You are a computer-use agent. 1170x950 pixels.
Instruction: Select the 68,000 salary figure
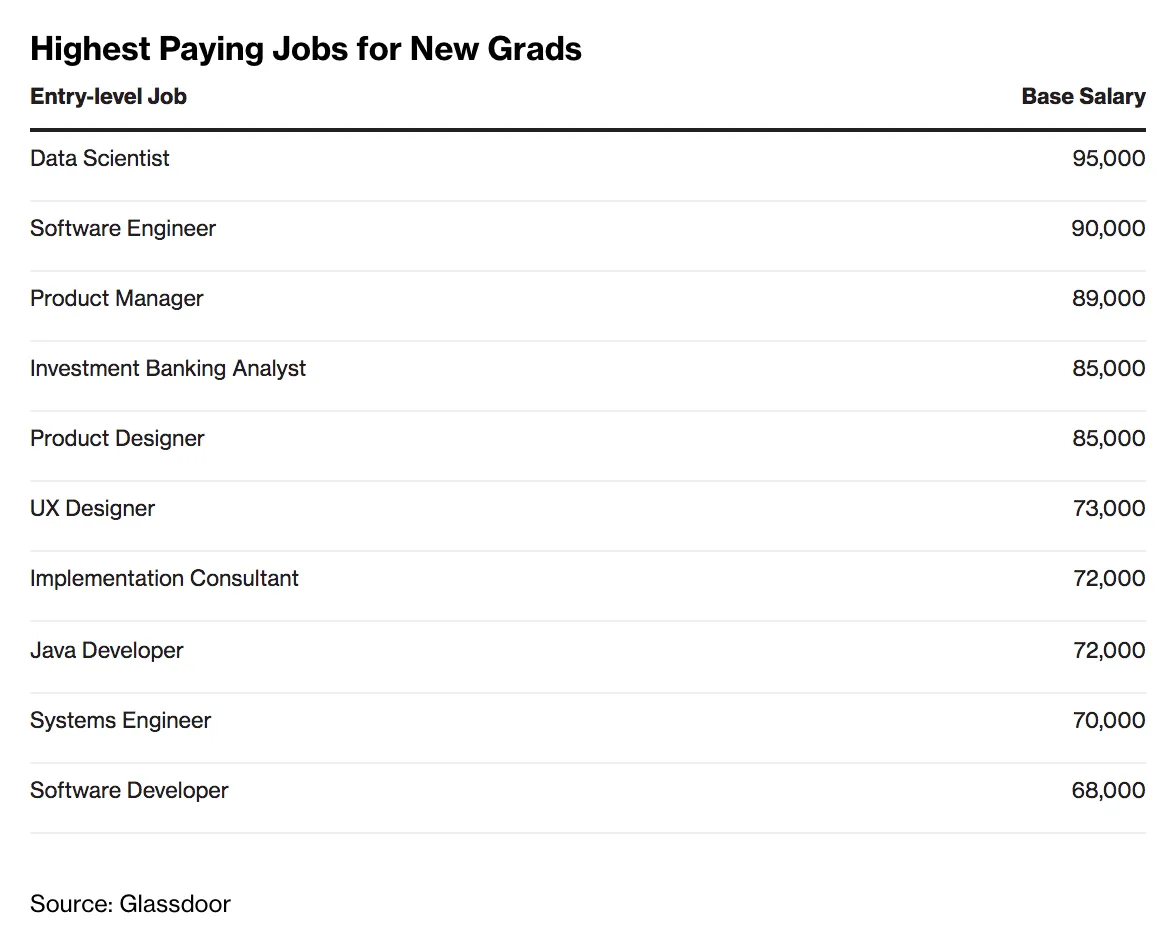click(1108, 791)
